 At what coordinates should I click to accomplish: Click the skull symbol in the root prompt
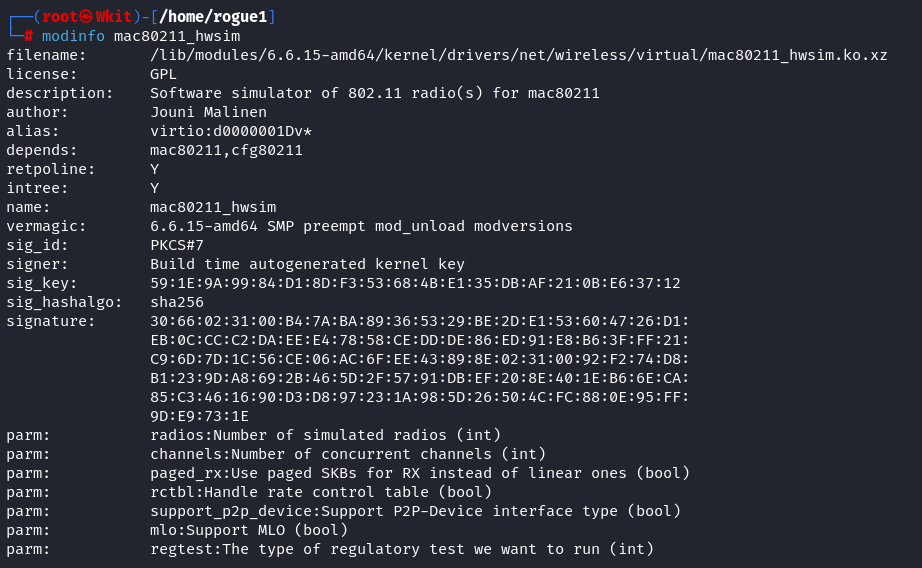(86, 17)
